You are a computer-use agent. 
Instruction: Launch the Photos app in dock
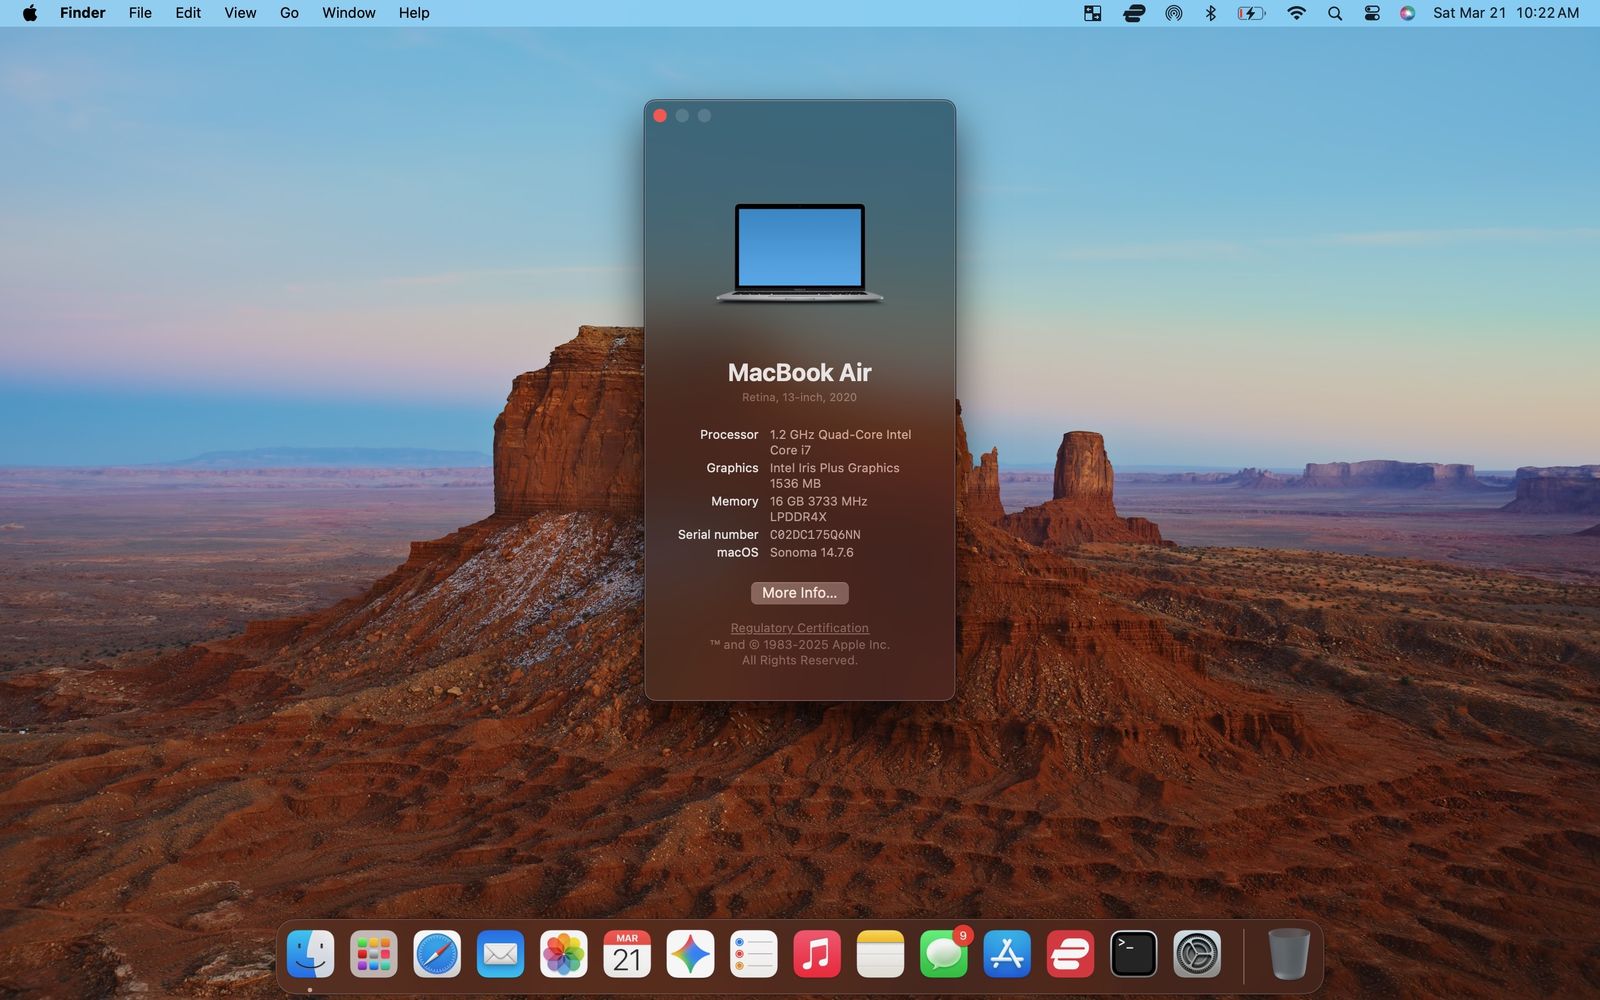564,954
